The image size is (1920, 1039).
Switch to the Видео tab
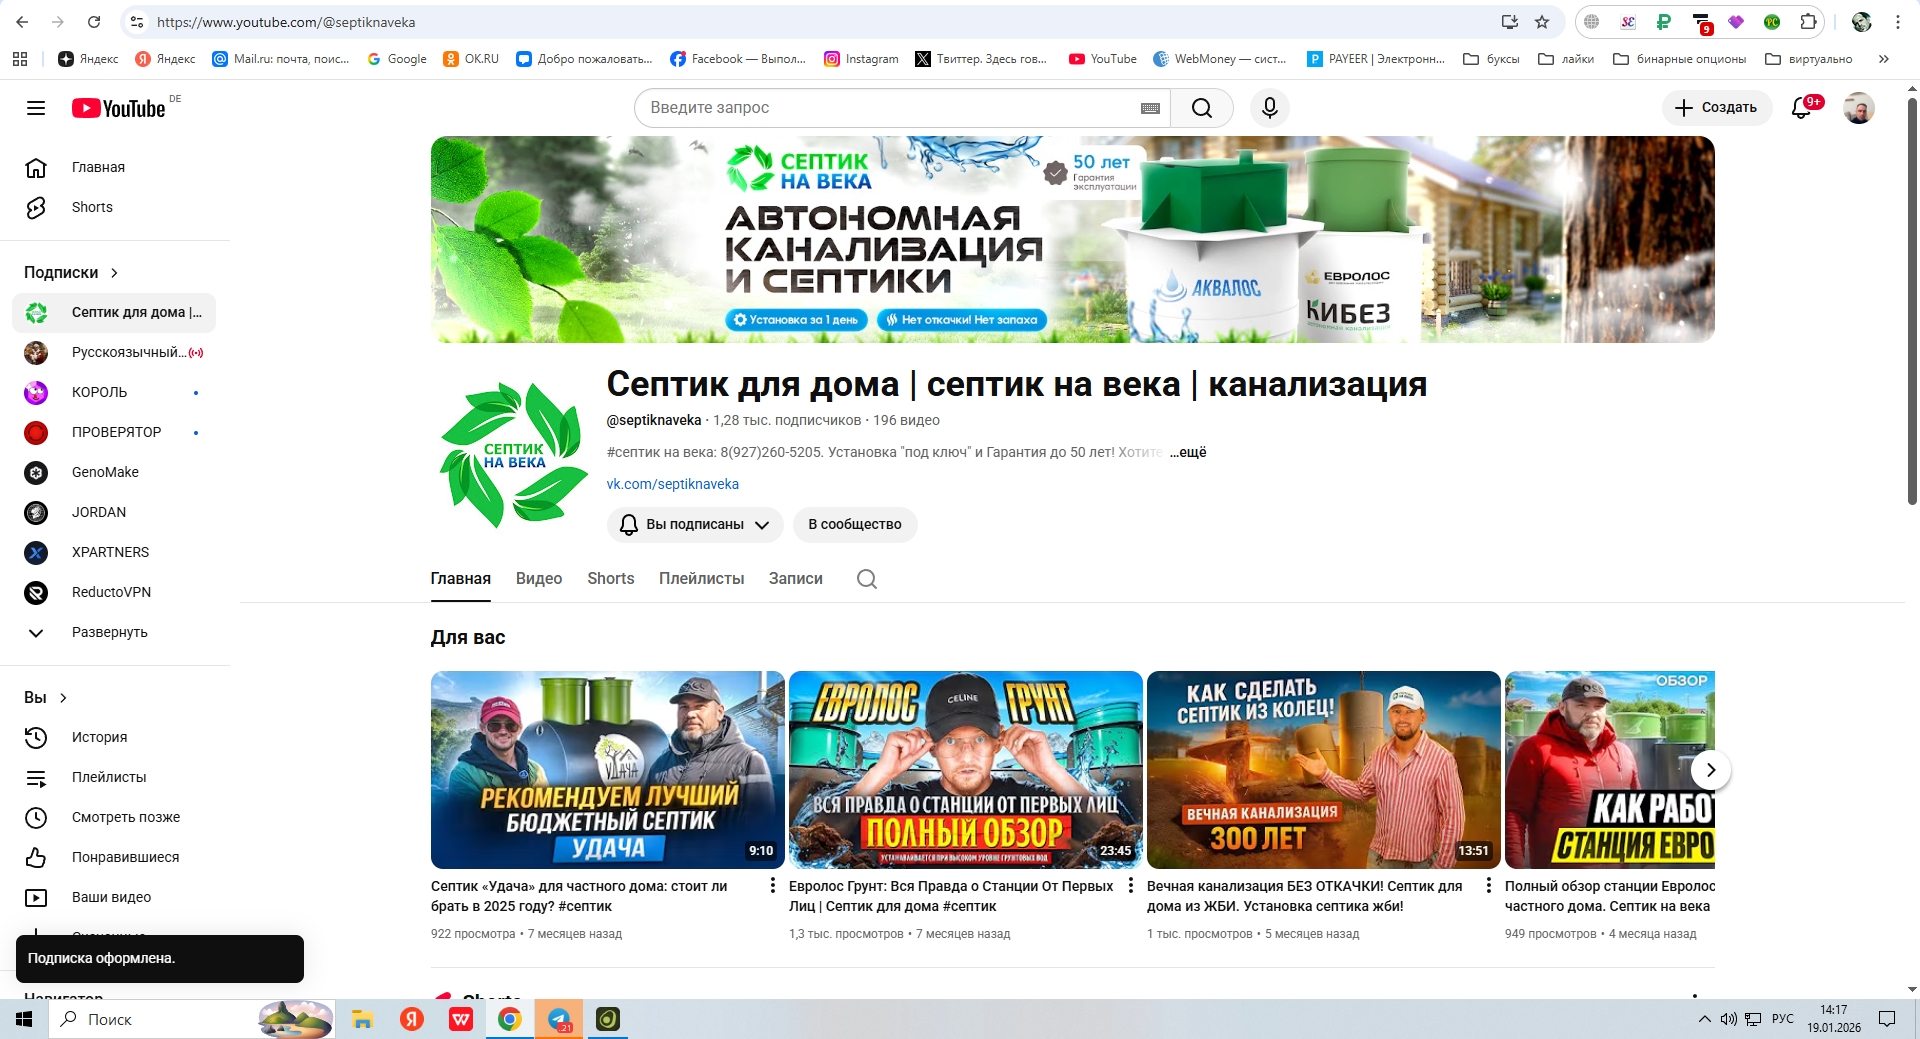click(538, 579)
